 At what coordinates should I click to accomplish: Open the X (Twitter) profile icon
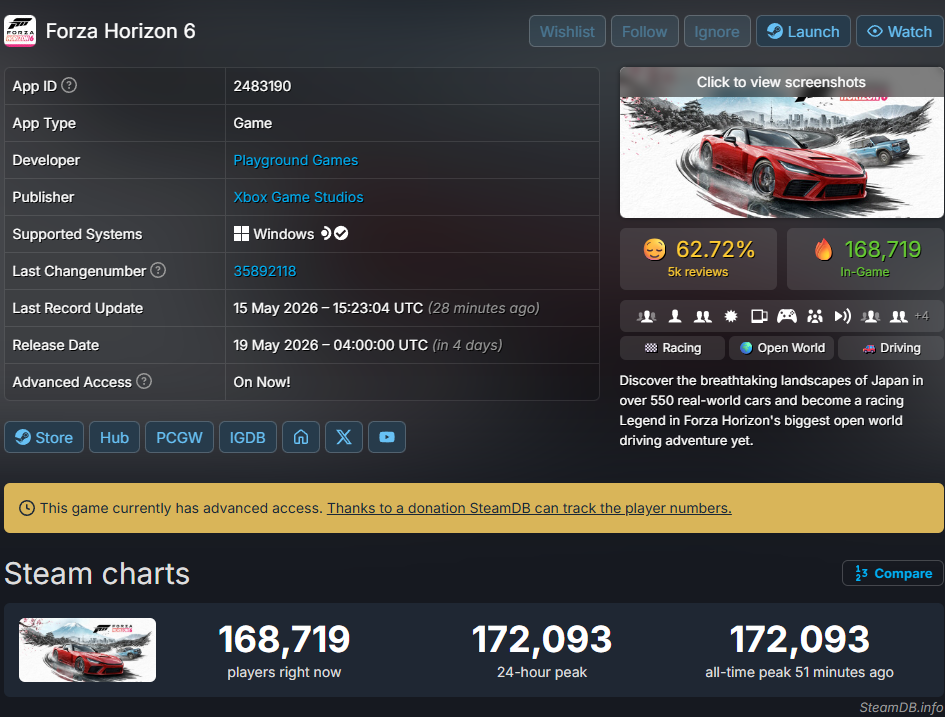[344, 437]
